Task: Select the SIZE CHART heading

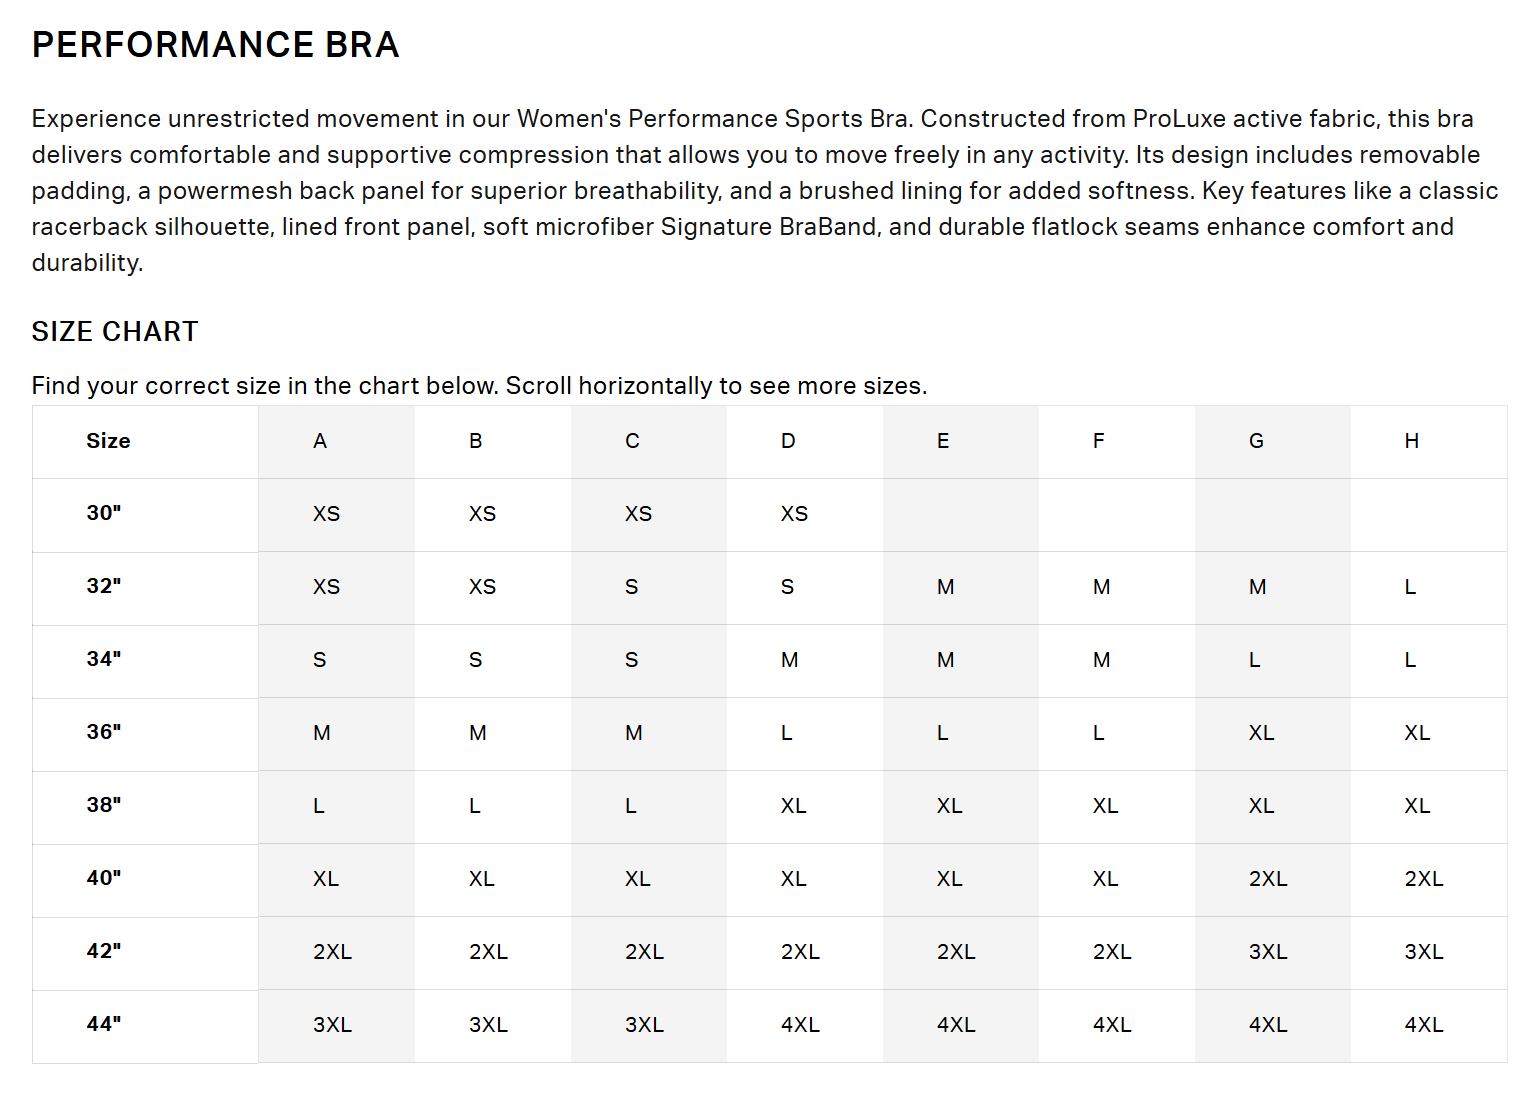Action: tap(115, 332)
